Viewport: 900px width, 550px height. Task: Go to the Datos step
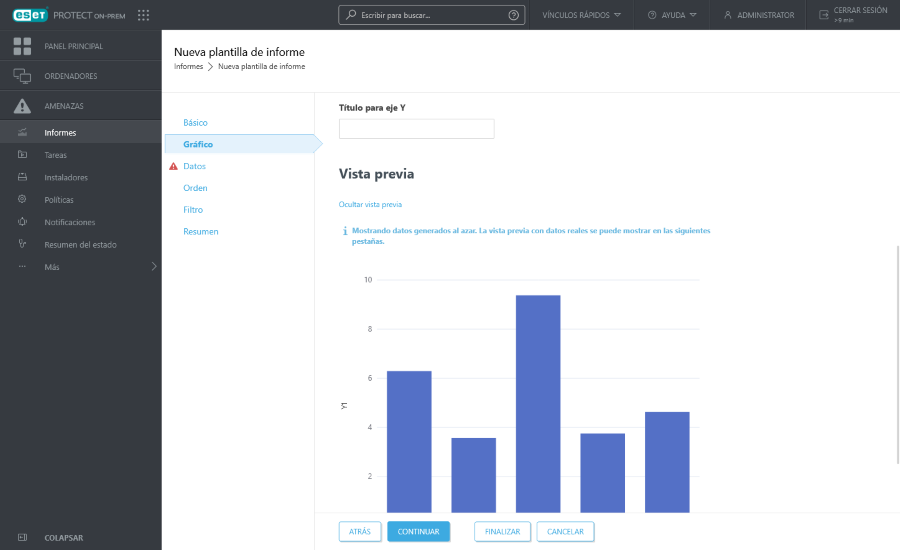click(194, 166)
